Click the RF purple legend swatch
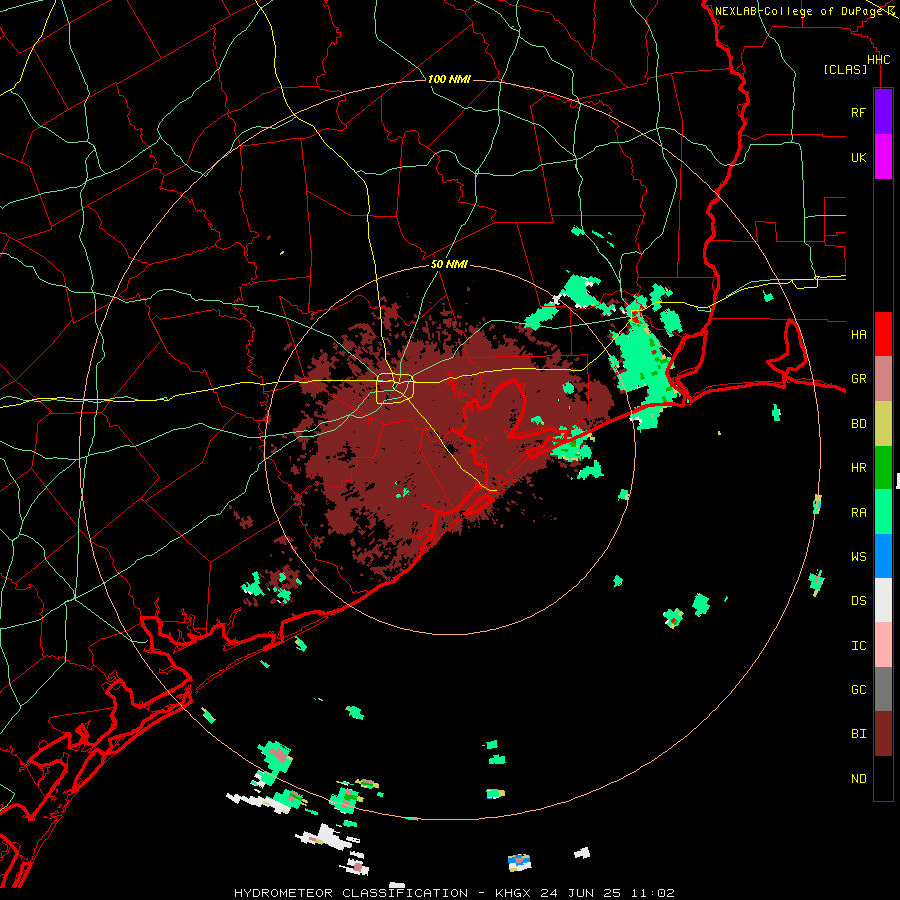Screen dimensions: 900x900 pos(883,112)
